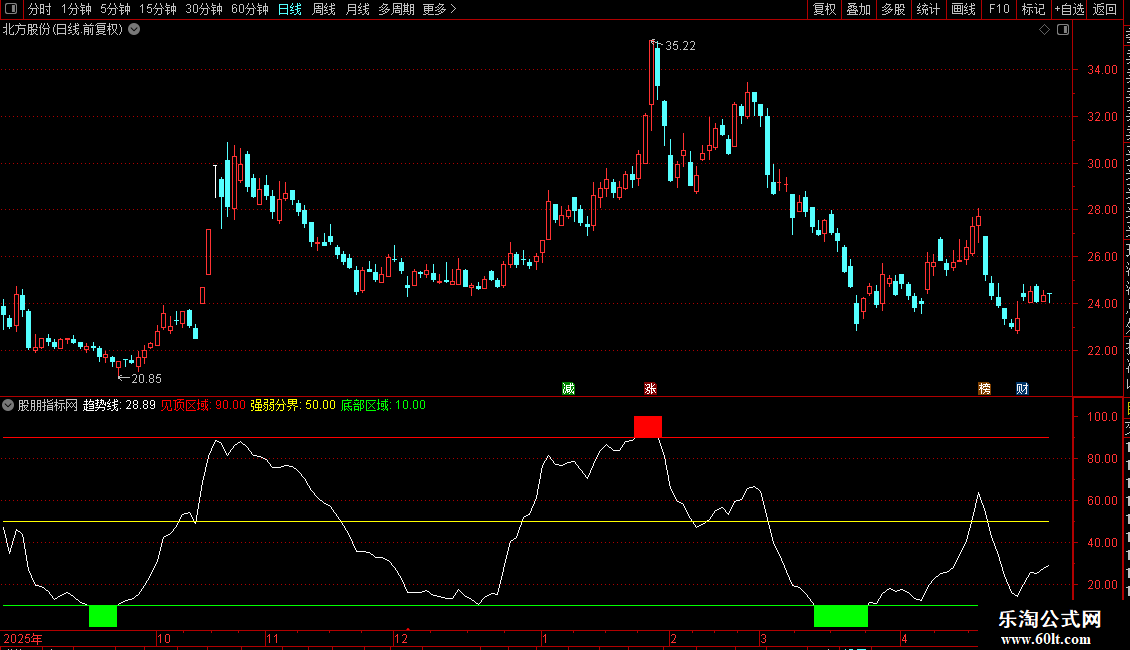Click the 复权 button
The height and width of the screenshot is (650, 1130).
click(824, 9)
